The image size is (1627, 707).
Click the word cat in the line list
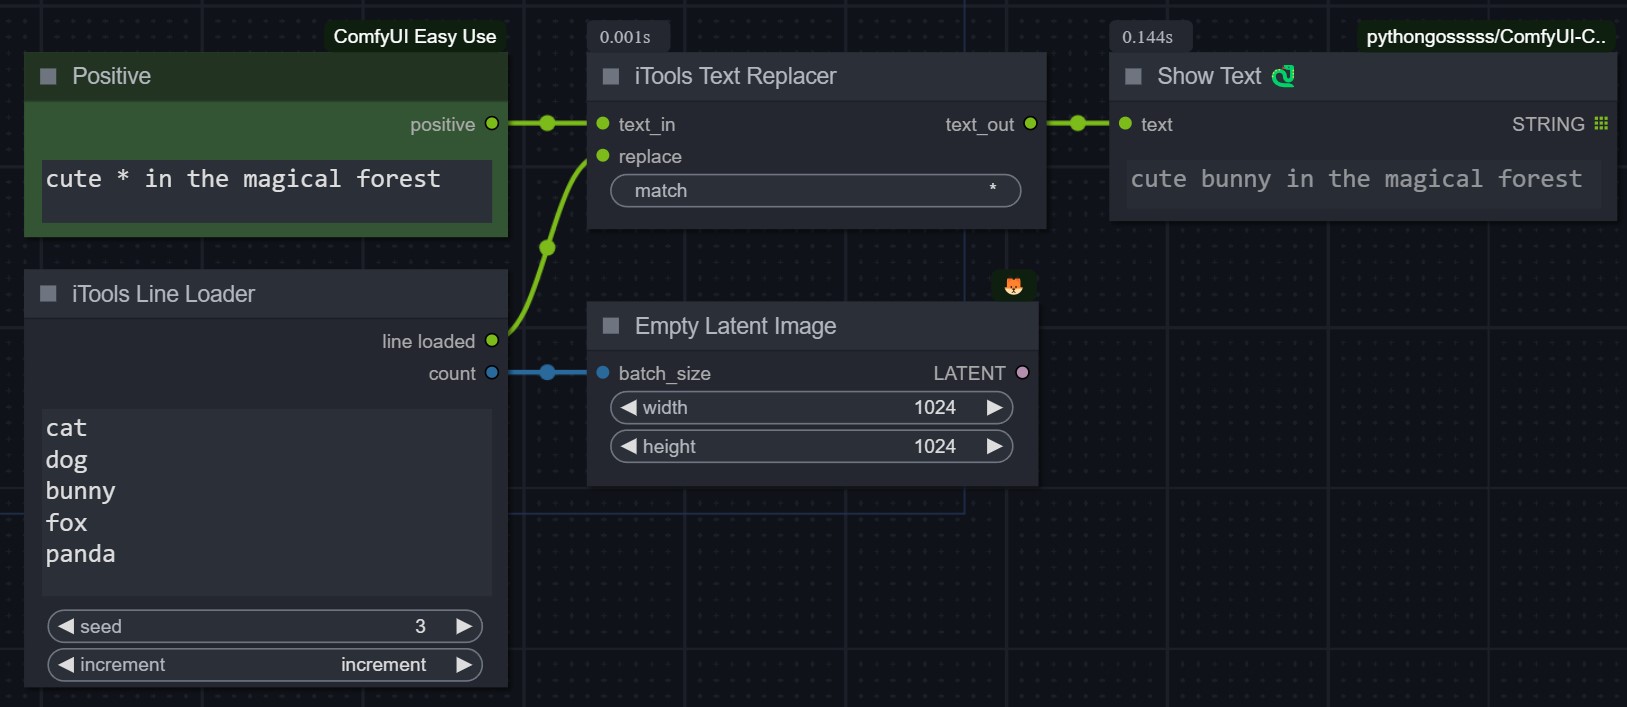tap(66, 428)
